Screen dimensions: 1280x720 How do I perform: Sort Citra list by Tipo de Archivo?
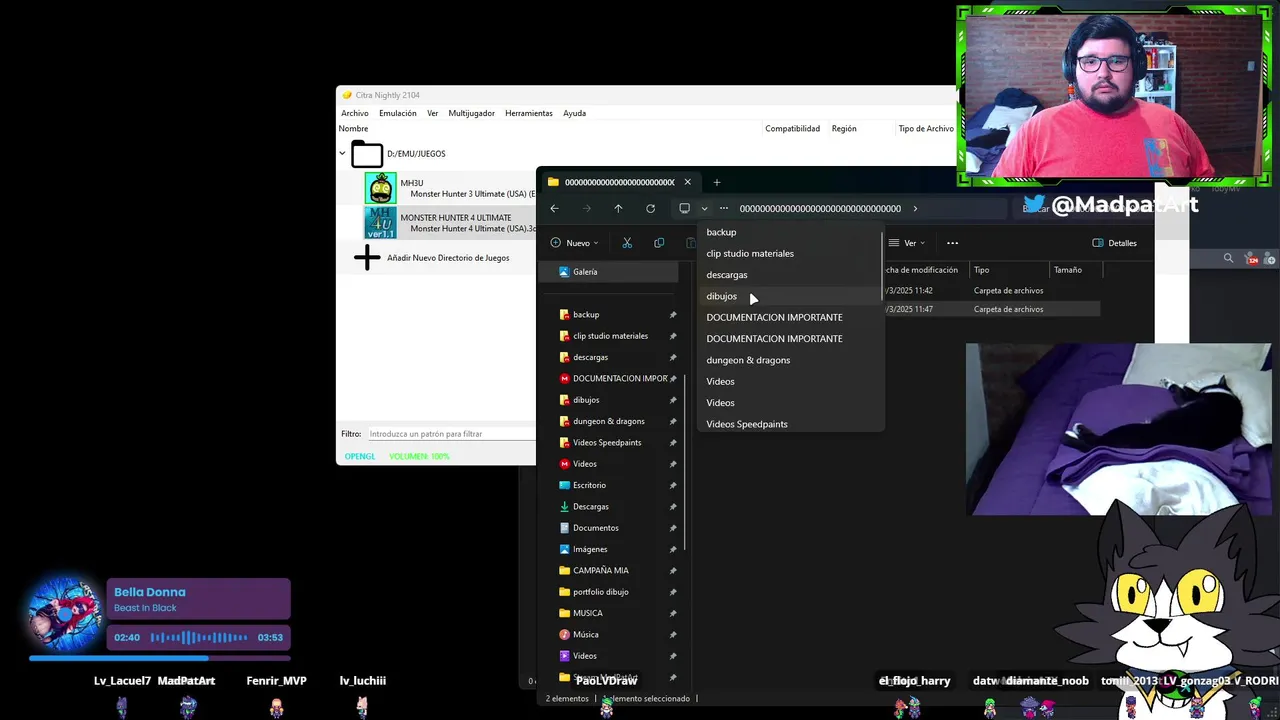point(926,128)
